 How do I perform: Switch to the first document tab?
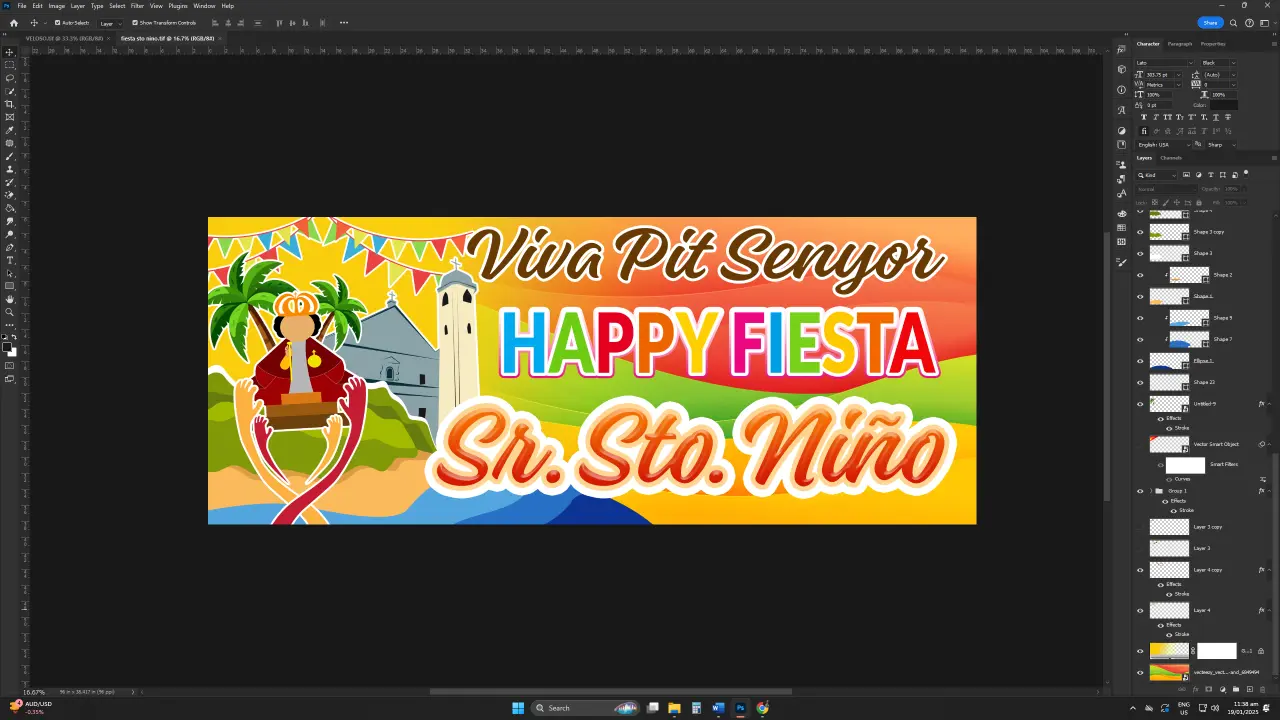pos(63,38)
